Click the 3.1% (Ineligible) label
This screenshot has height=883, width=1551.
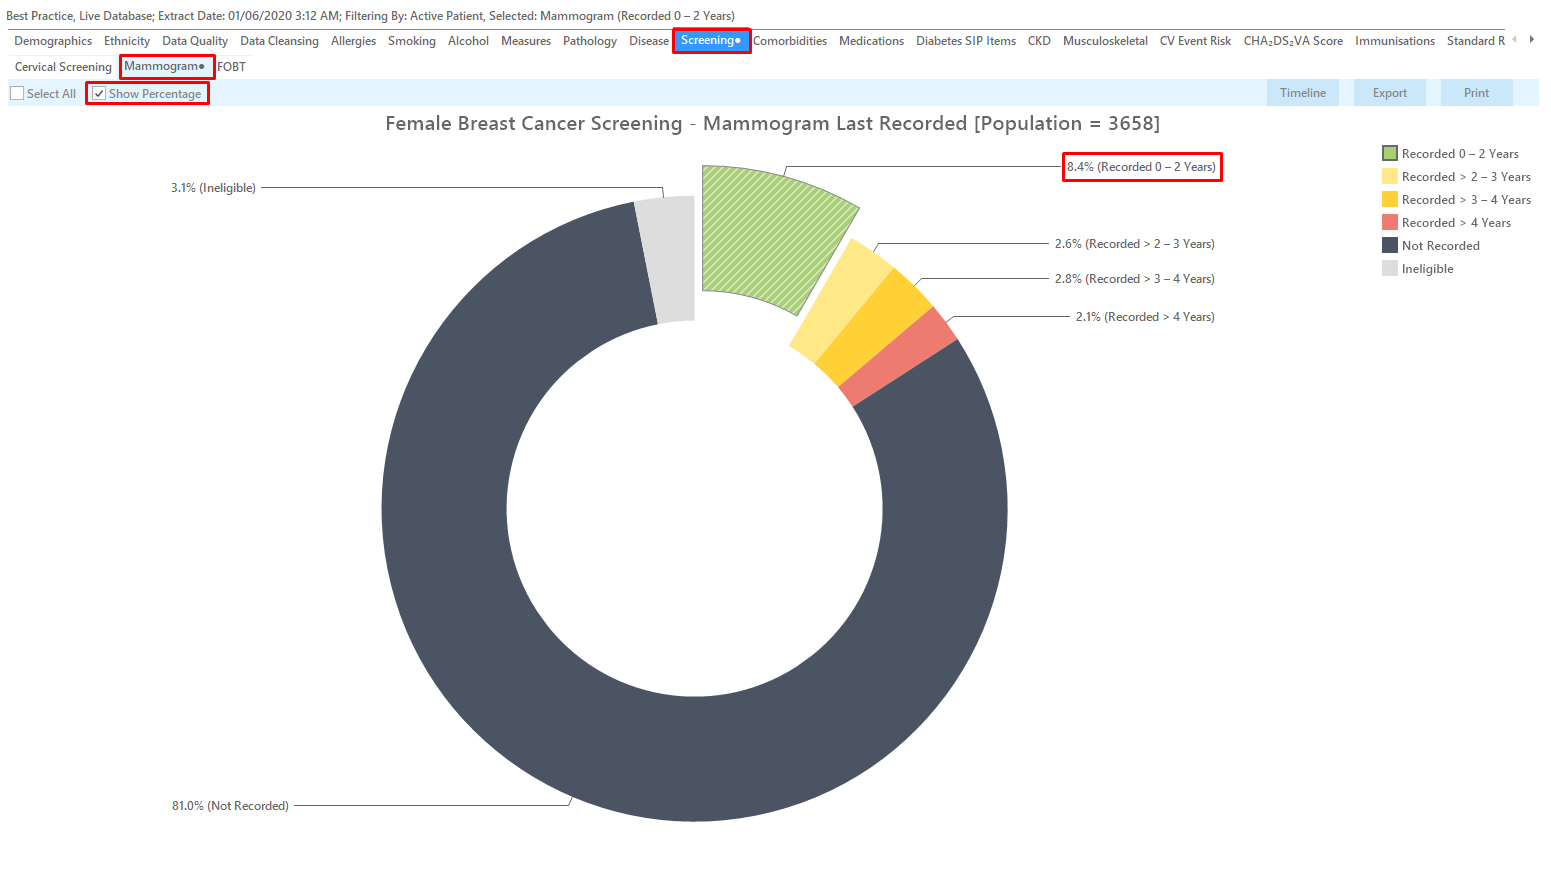click(213, 188)
